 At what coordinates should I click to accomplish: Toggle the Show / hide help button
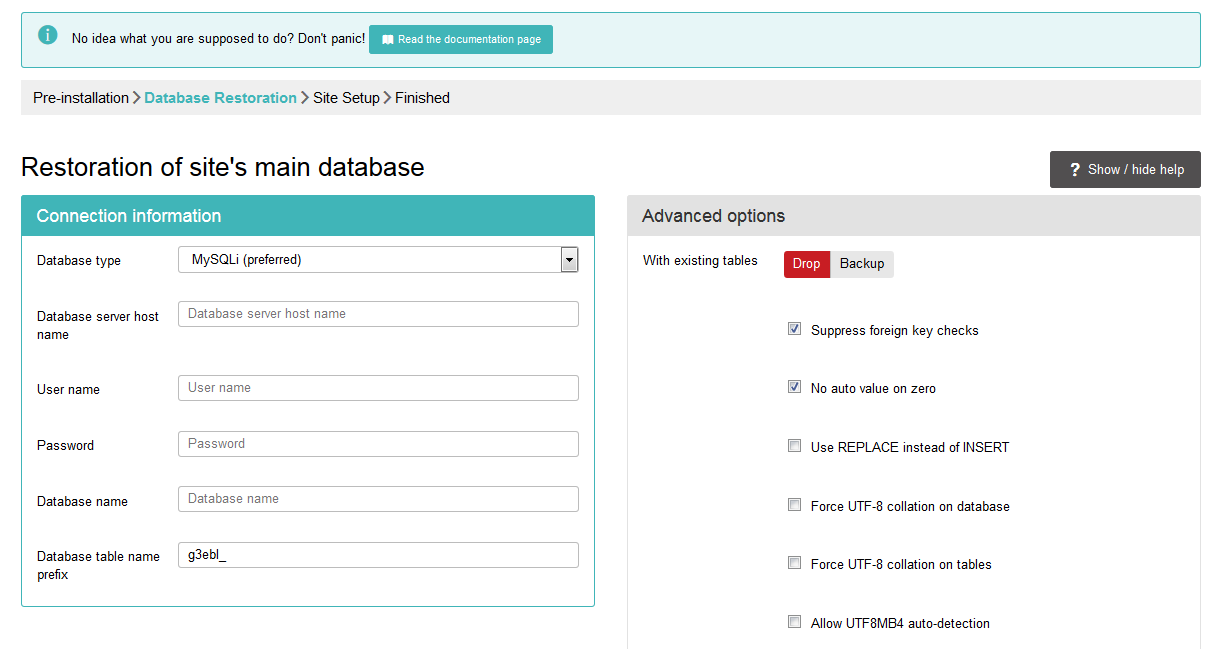[x=1125, y=170]
